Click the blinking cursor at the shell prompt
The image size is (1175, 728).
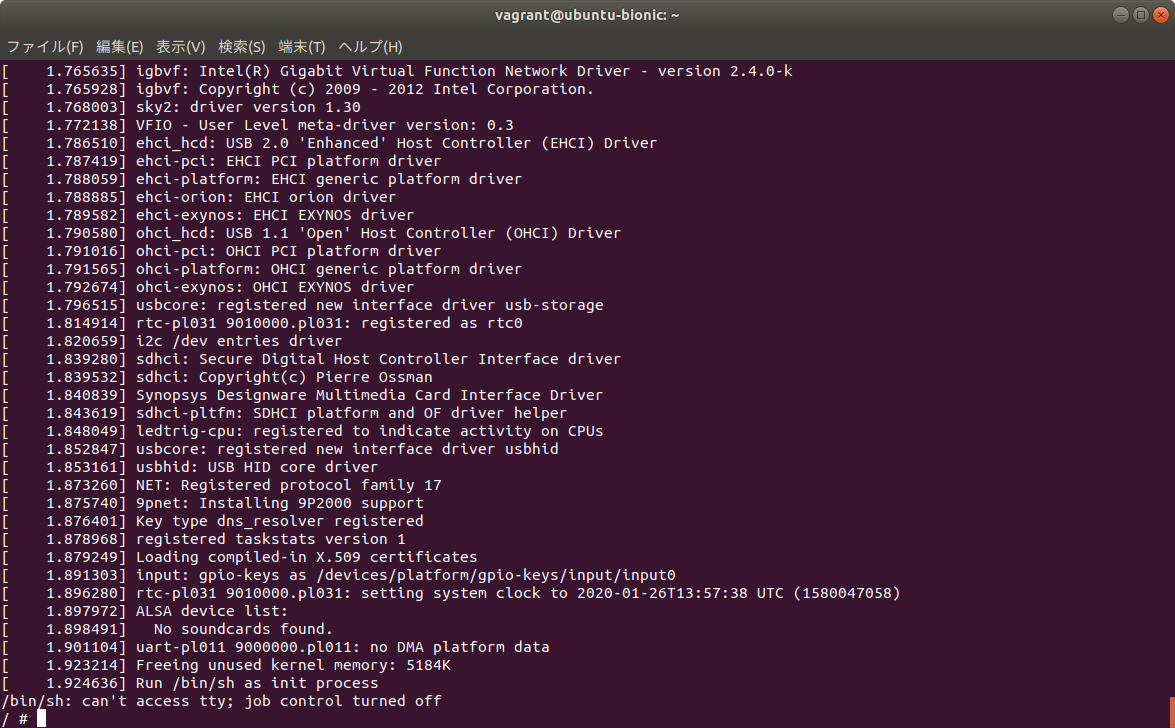pyautogui.click(x=41, y=717)
